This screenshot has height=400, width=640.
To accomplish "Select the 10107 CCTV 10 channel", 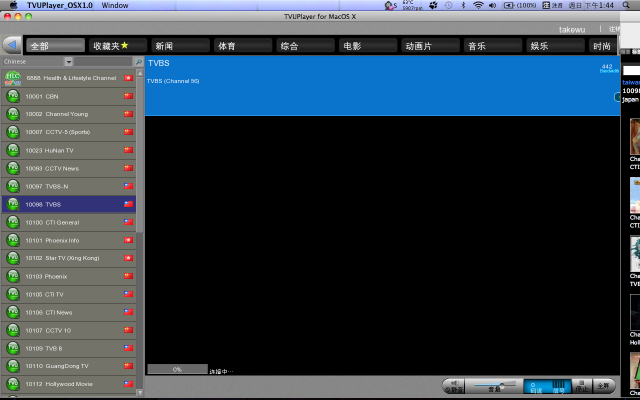I will [x=69, y=330].
